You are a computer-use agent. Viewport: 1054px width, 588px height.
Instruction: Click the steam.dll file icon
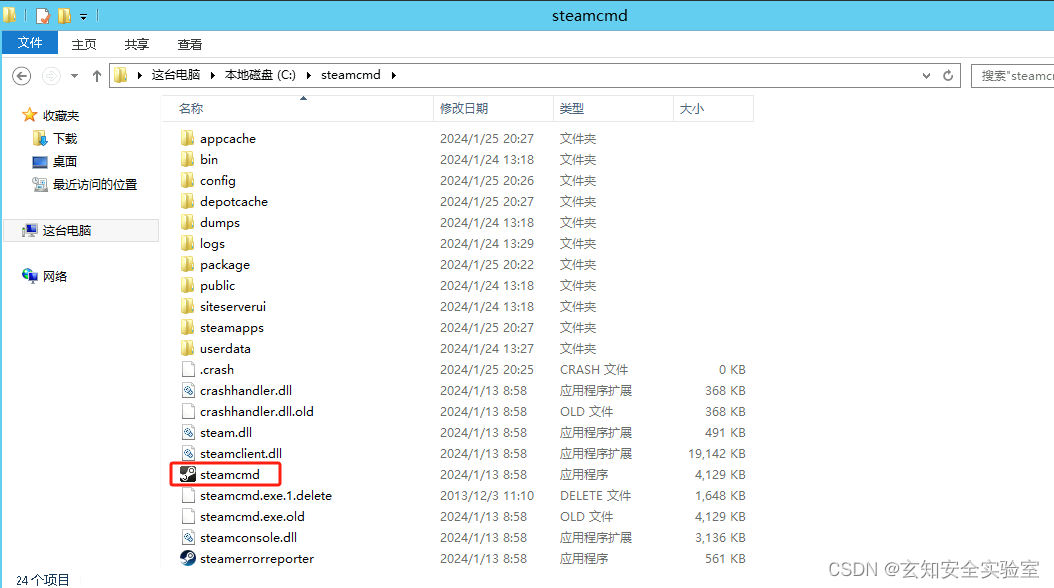(x=188, y=432)
